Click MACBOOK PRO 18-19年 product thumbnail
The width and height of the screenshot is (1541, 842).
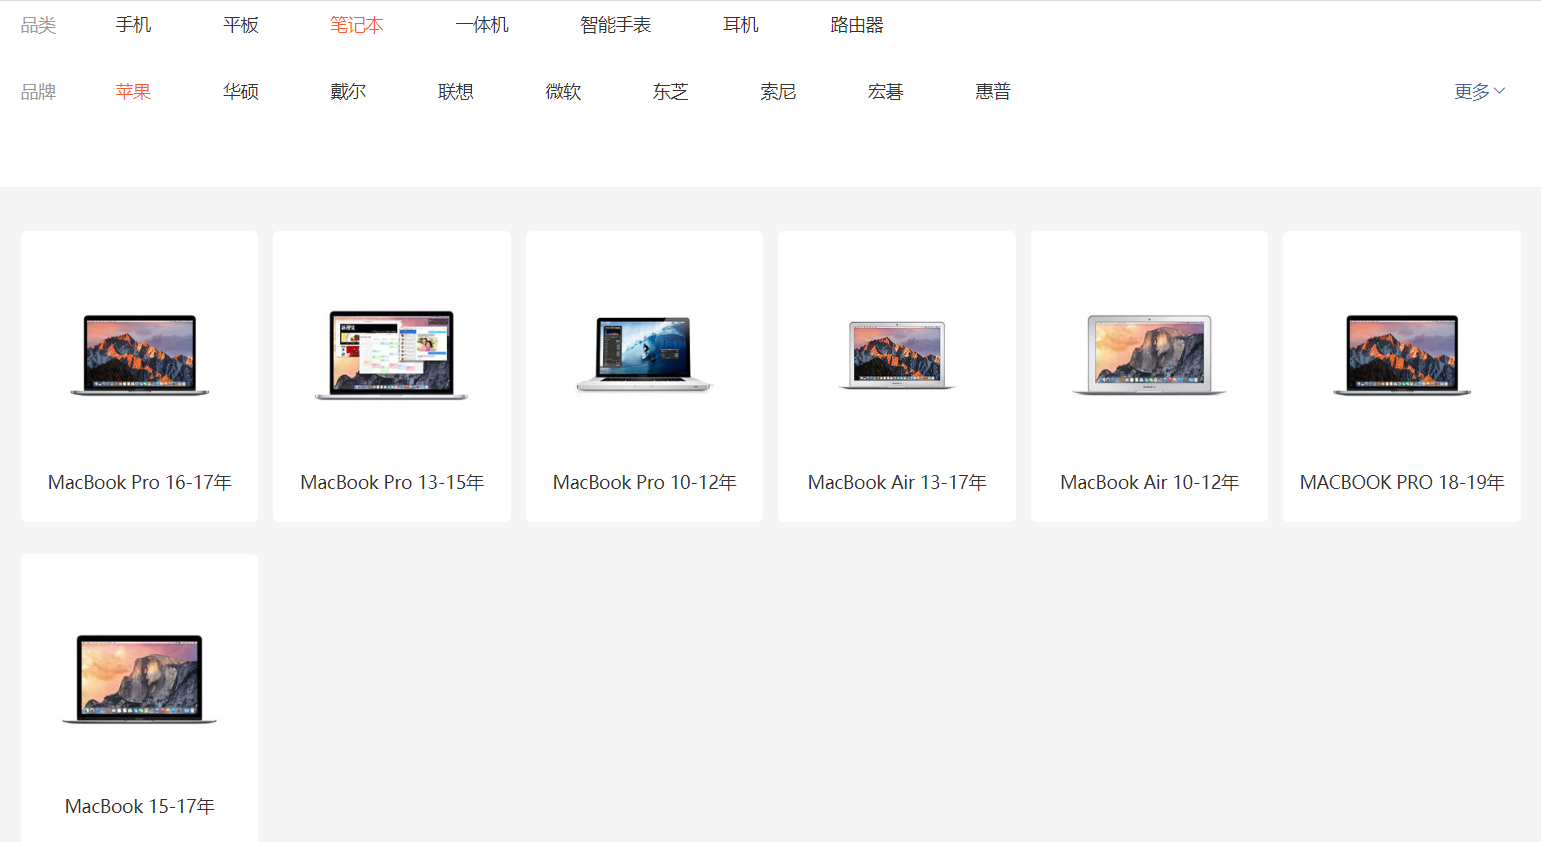[x=1401, y=355]
